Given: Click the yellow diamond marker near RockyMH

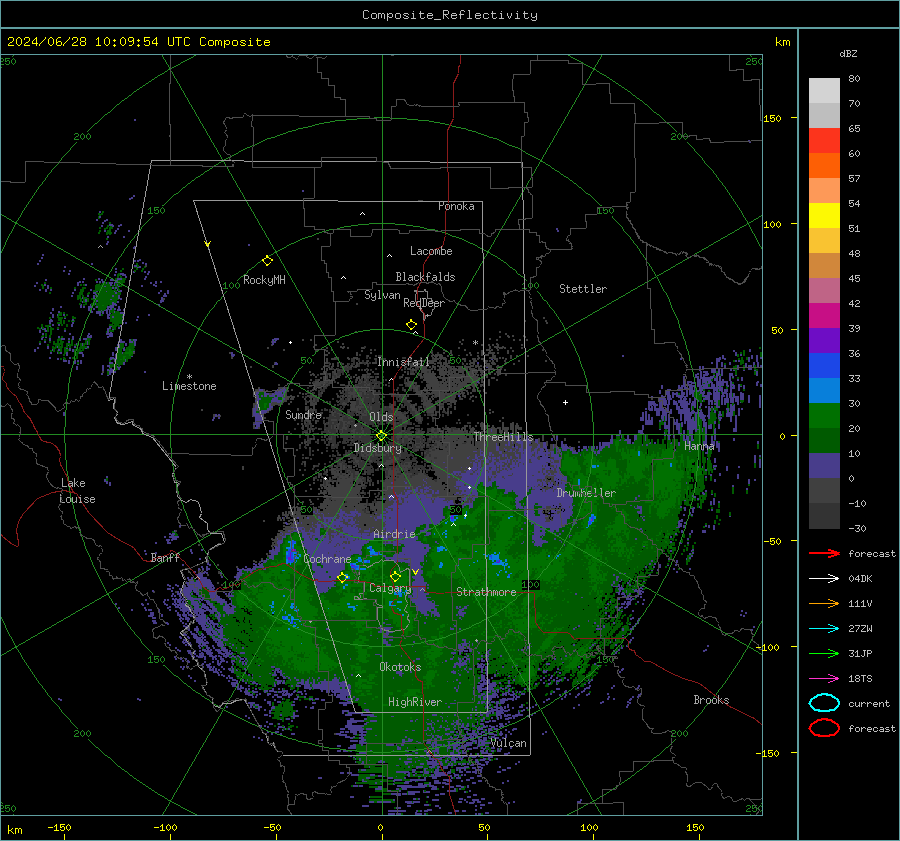Looking at the screenshot, I should pyautogui.click(x=267, y=261).
